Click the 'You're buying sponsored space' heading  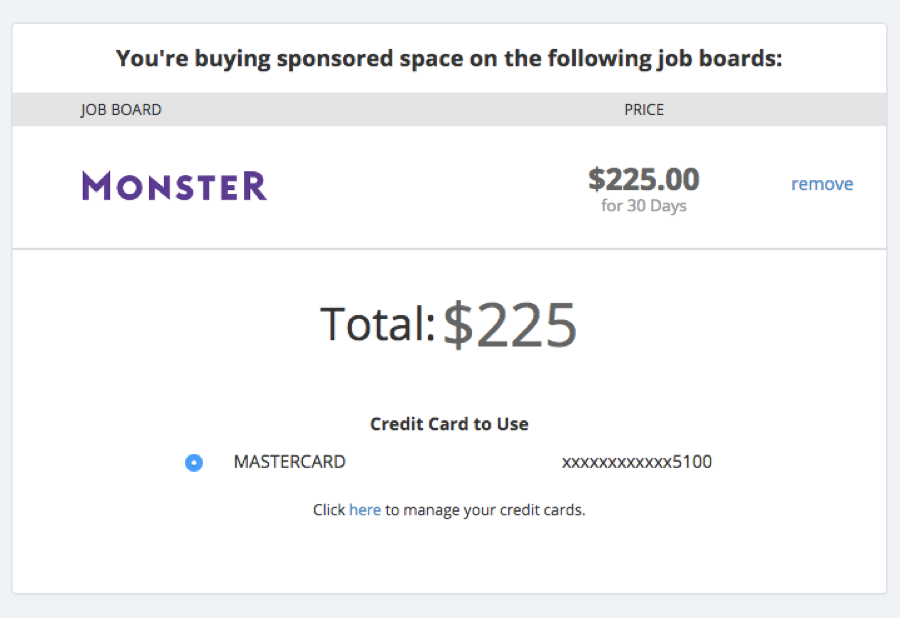[x=449, y=59]
